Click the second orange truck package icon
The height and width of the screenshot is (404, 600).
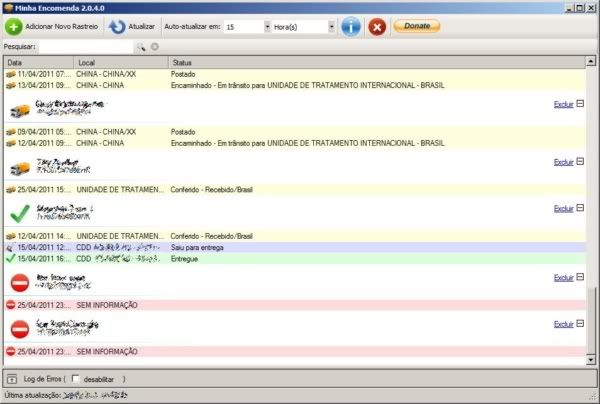pos(20,168)
